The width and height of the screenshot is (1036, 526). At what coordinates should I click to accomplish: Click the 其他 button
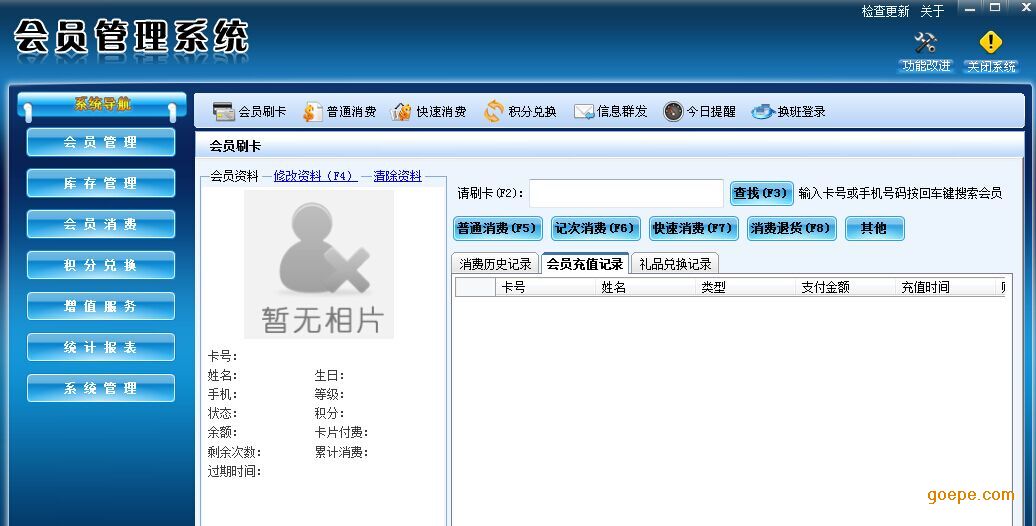874,228
